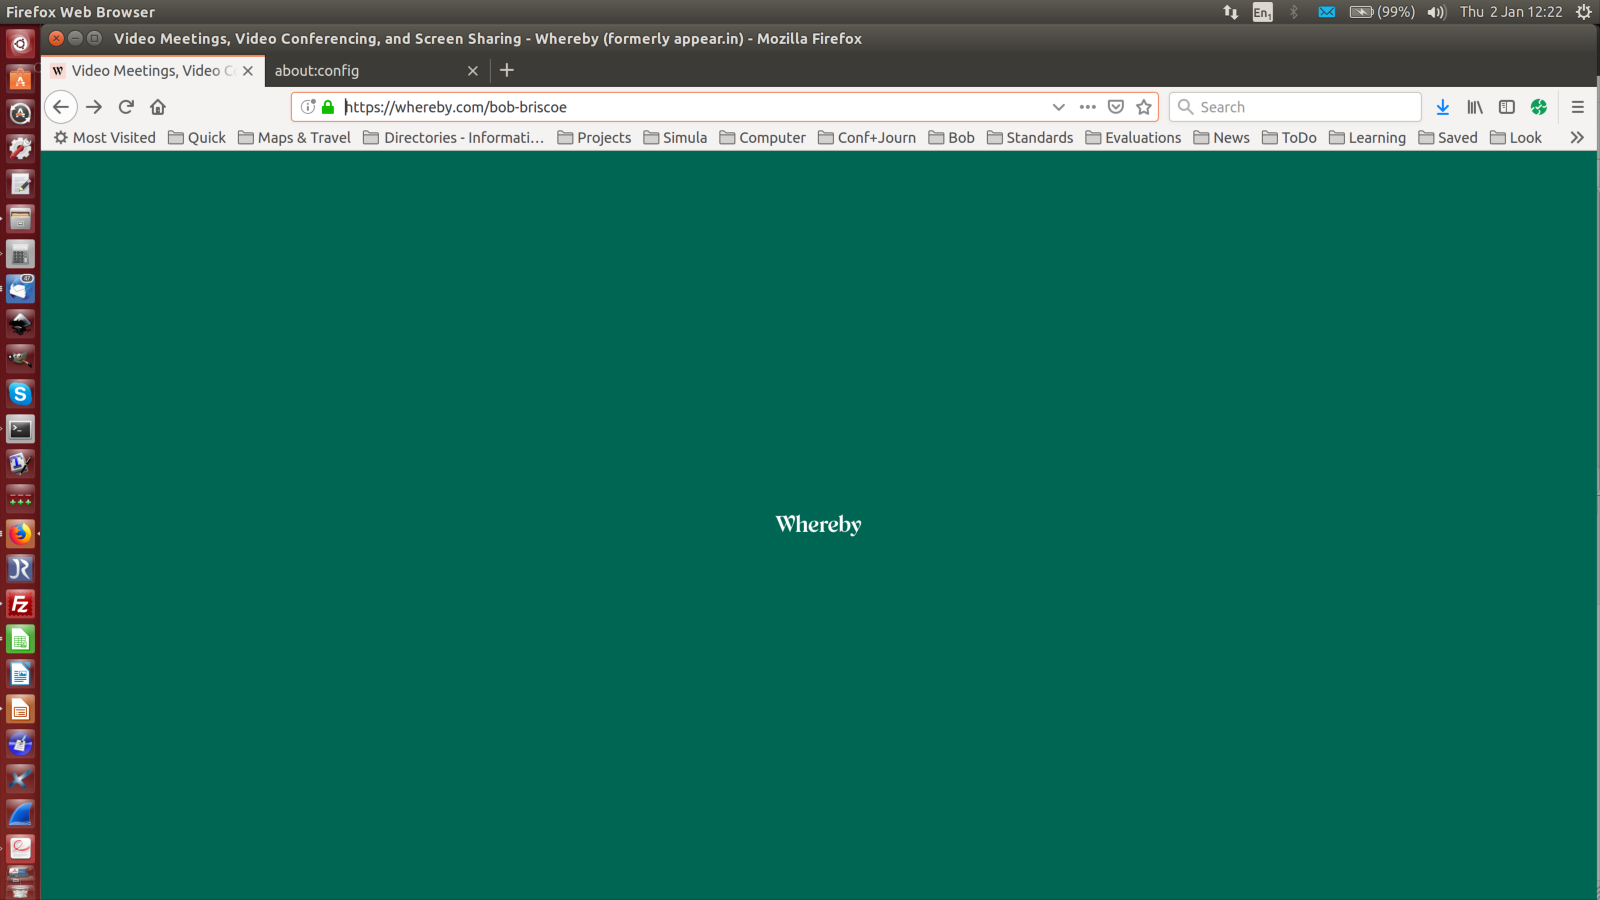The image size is (1600, 900).
Task: Launch Skype from the Ubuntu dock
Action: [20, 394]
